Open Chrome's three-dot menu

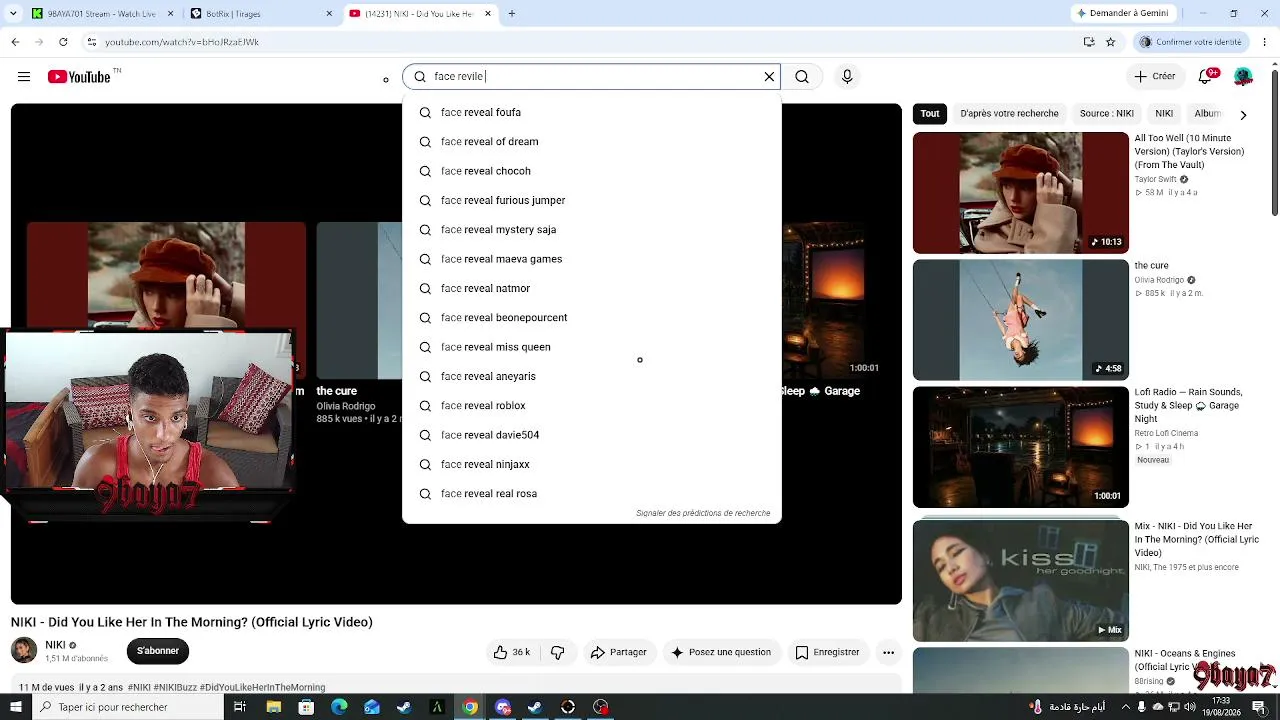tap(1263, 42)
